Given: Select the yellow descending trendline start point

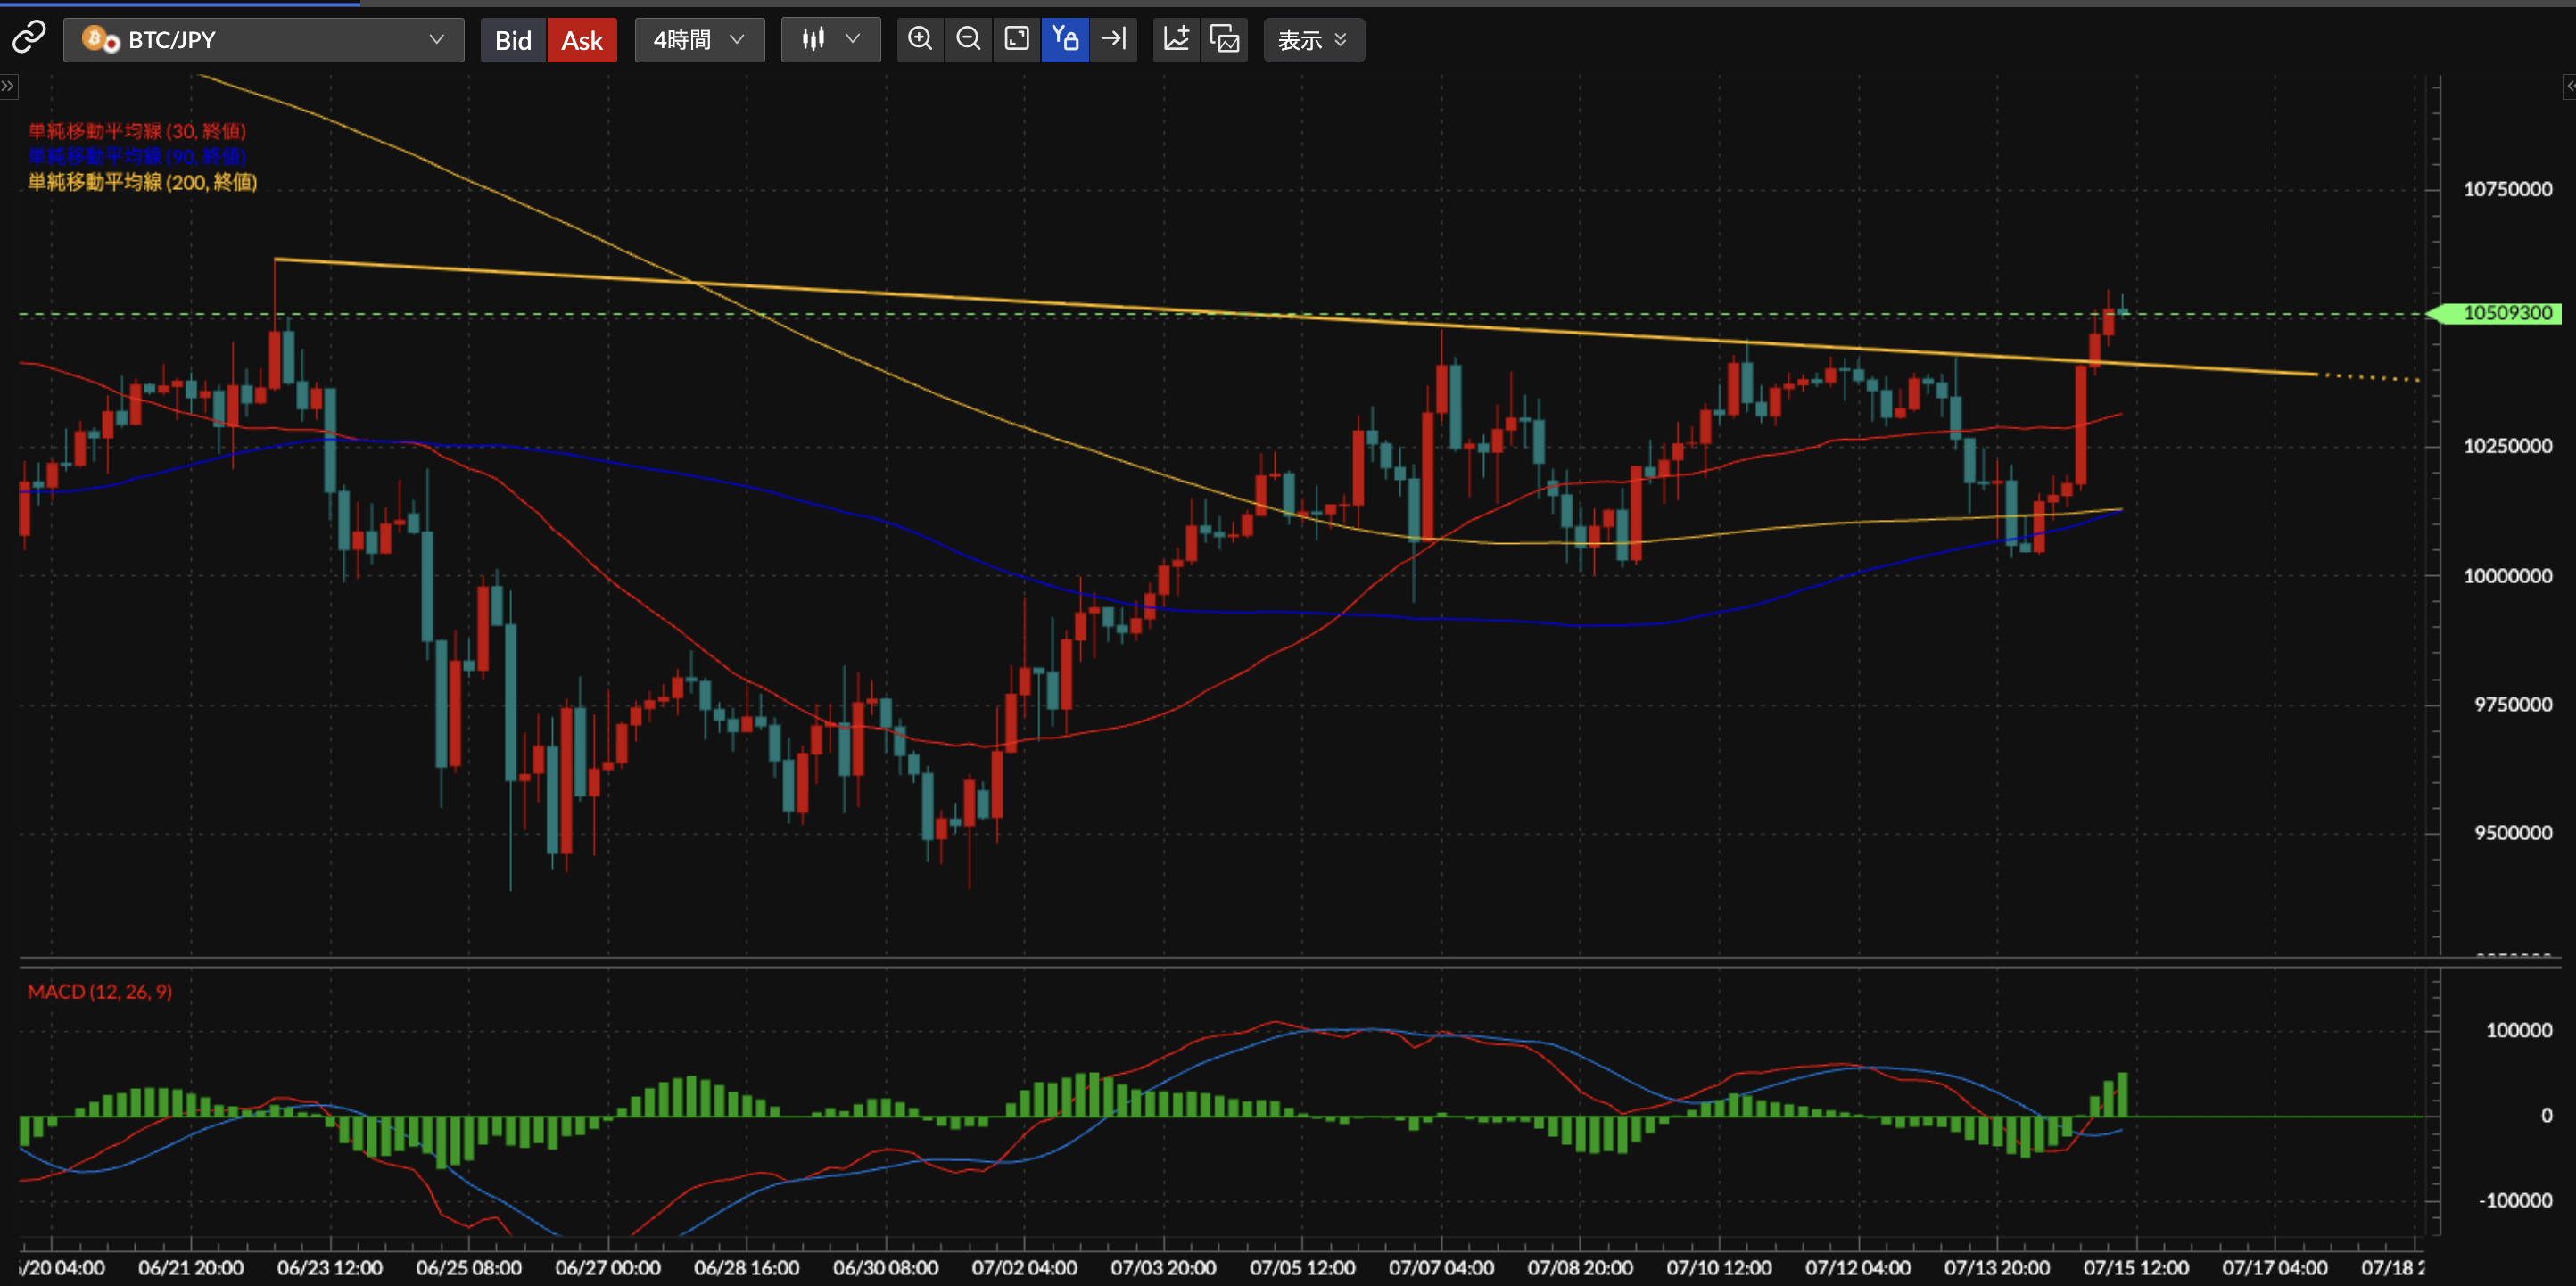Looking at the screenshot, I should click(275, 260).
